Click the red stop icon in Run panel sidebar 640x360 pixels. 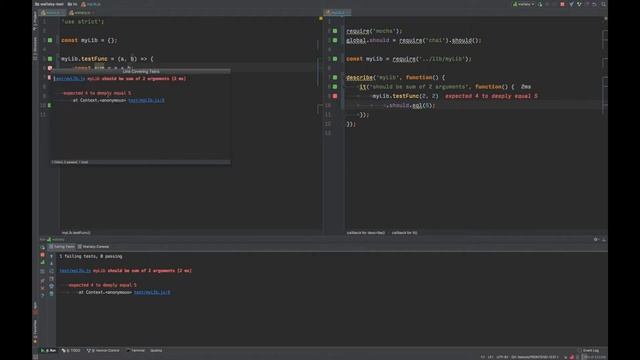(x=42, y=255)
